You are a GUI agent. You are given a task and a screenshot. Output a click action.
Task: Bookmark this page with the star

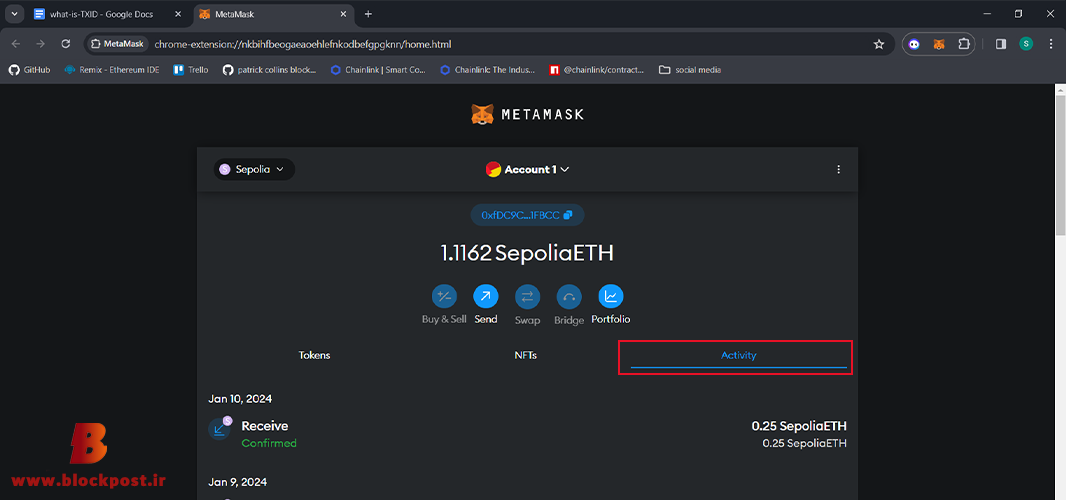878,44
